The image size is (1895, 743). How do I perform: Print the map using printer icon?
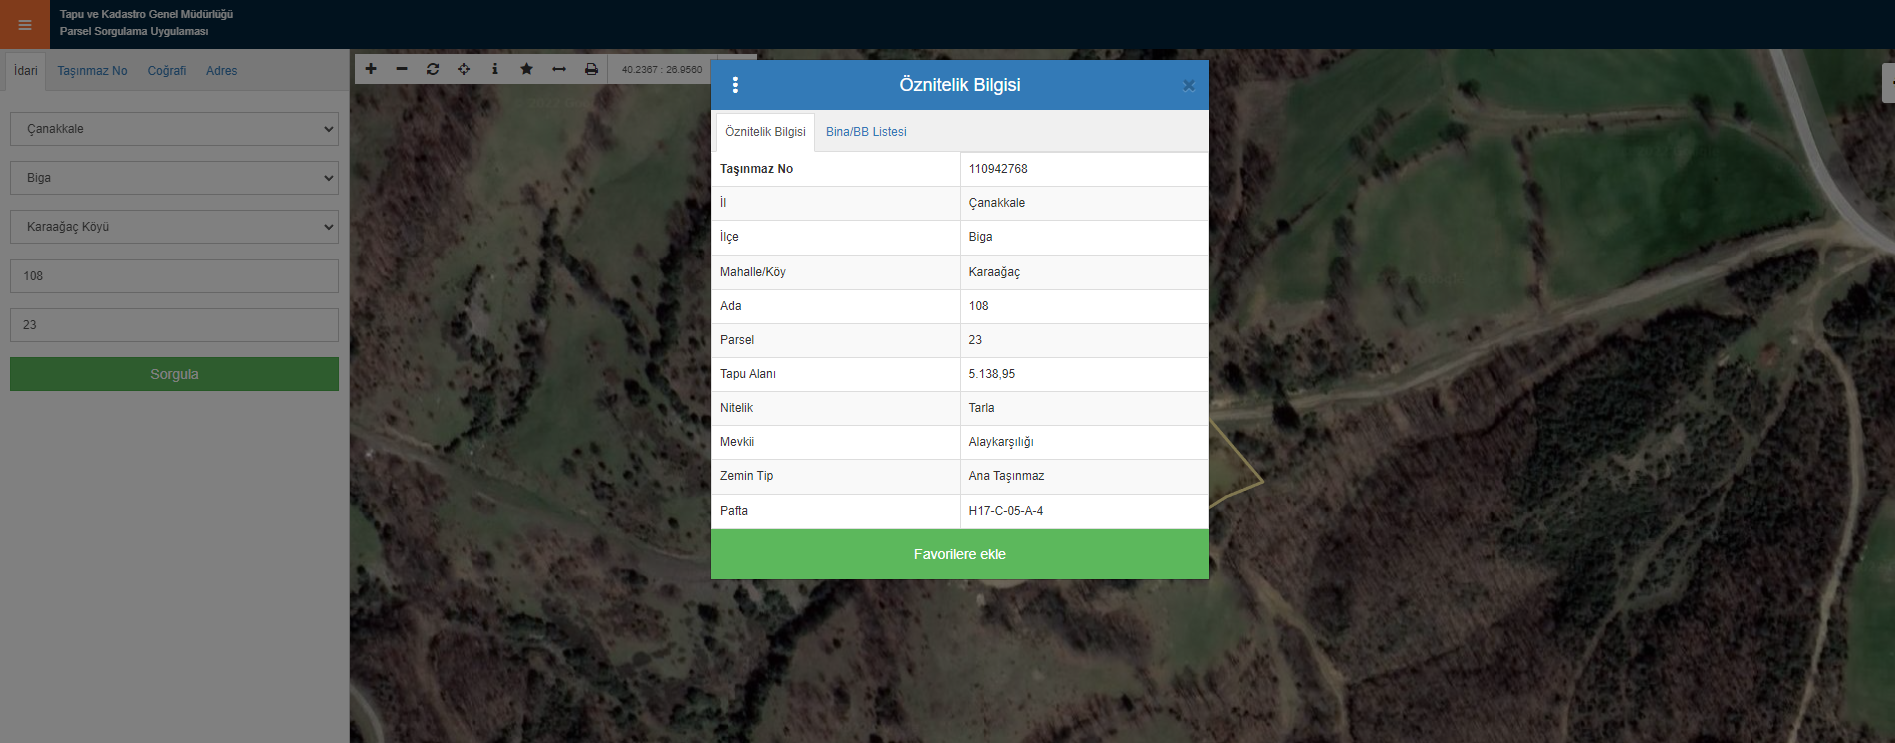(x=591, y=69)
